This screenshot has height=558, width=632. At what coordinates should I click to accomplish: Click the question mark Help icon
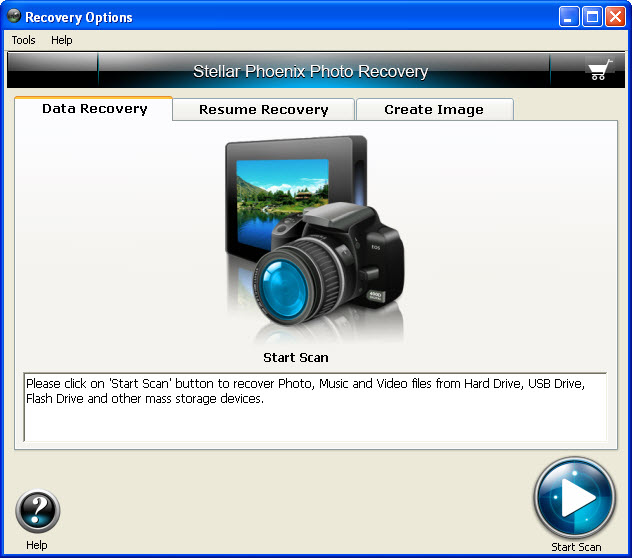click(x=37, y=511)
